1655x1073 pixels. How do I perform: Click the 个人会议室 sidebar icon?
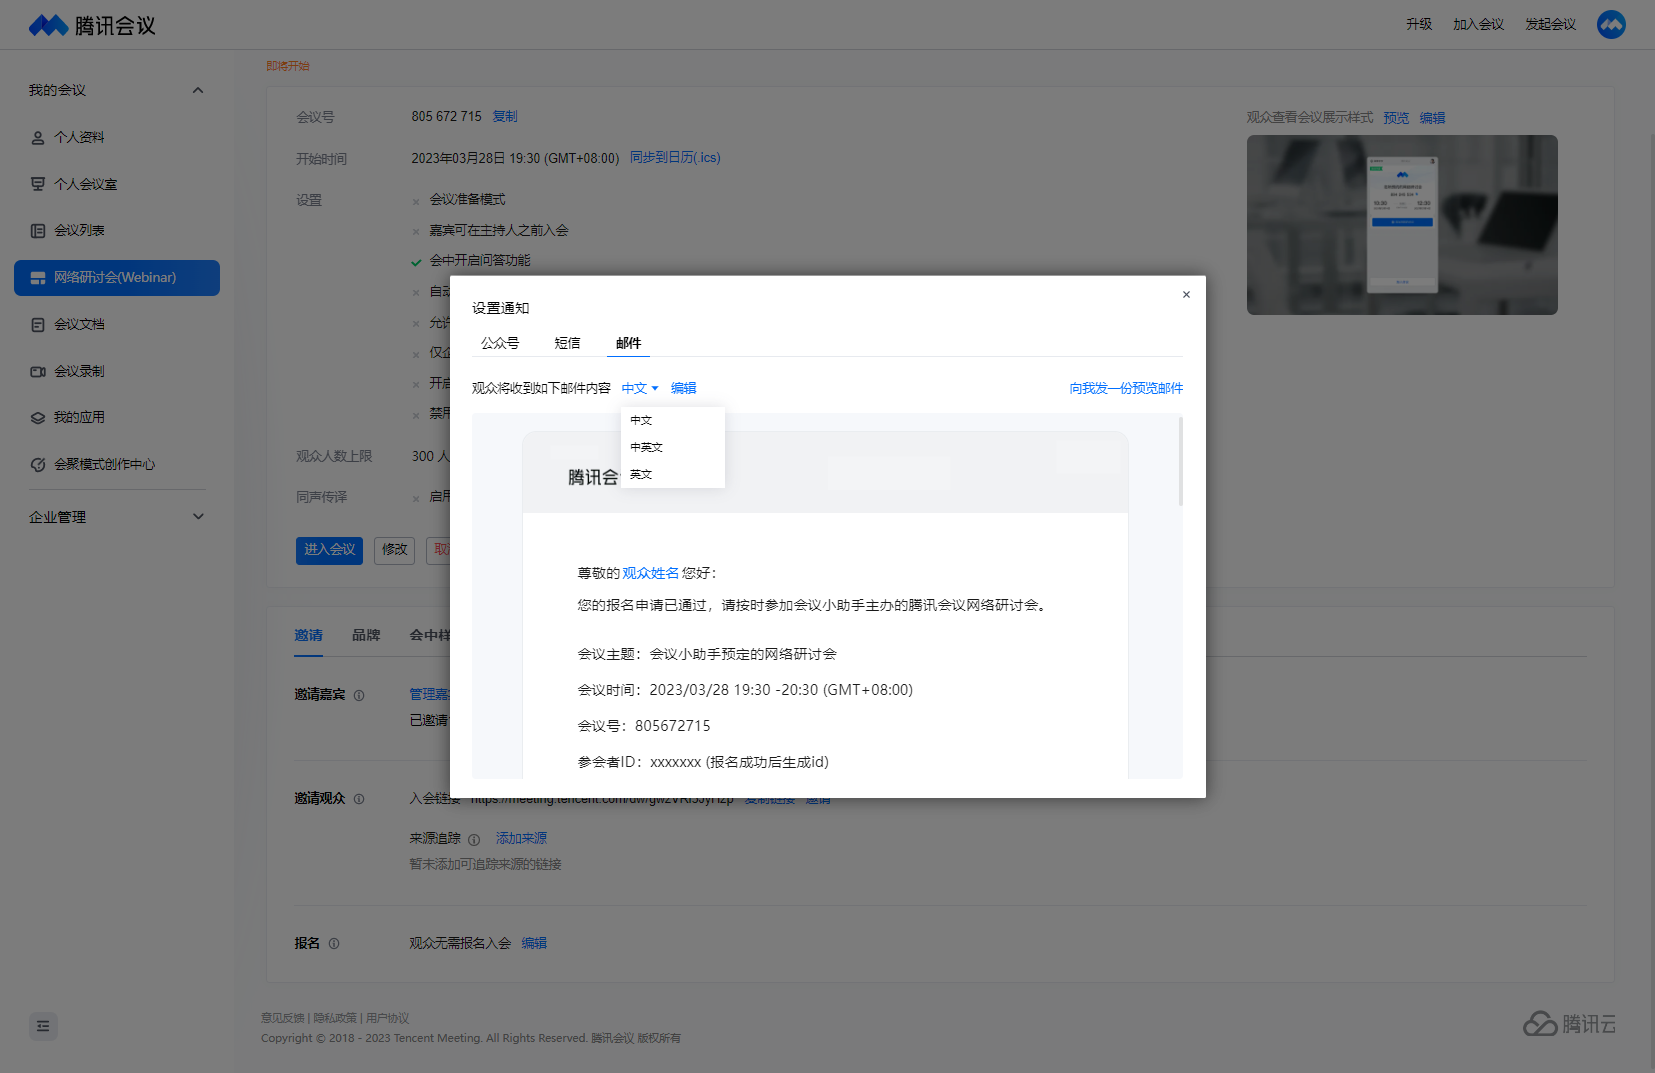pos(38,184)
